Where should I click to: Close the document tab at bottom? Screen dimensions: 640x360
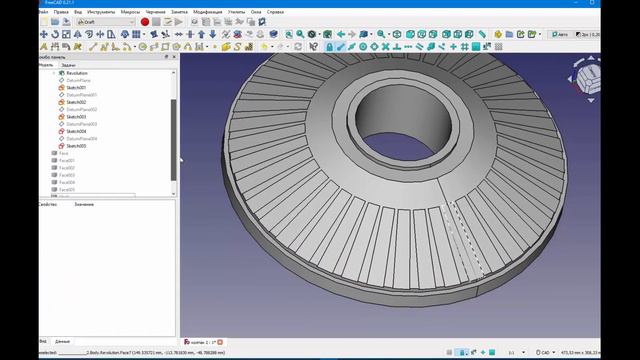click(x=220, y=342)
